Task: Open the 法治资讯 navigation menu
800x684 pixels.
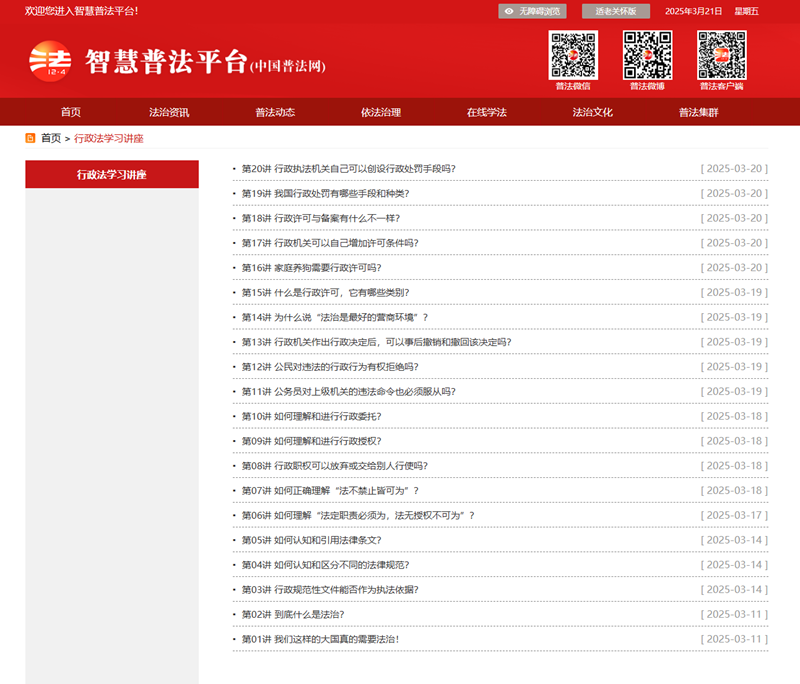Action: [169, 112]
